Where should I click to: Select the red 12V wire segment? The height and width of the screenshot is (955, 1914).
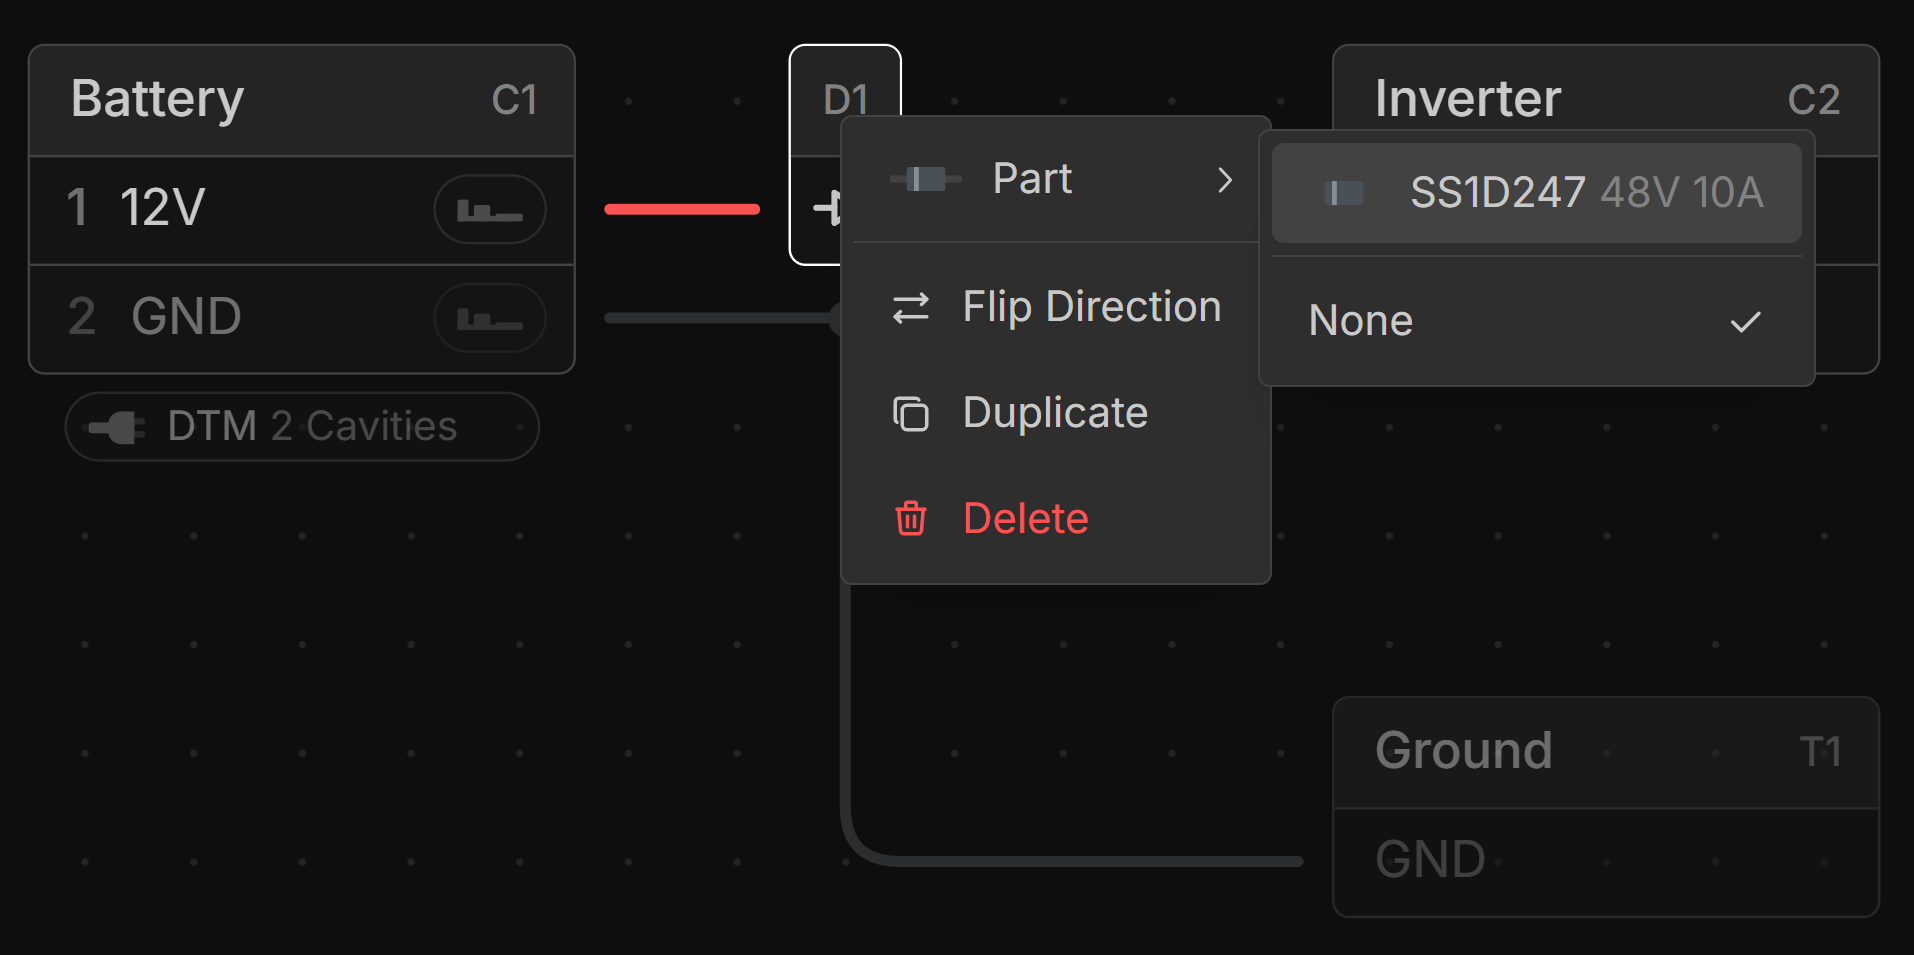pos(682,209)
